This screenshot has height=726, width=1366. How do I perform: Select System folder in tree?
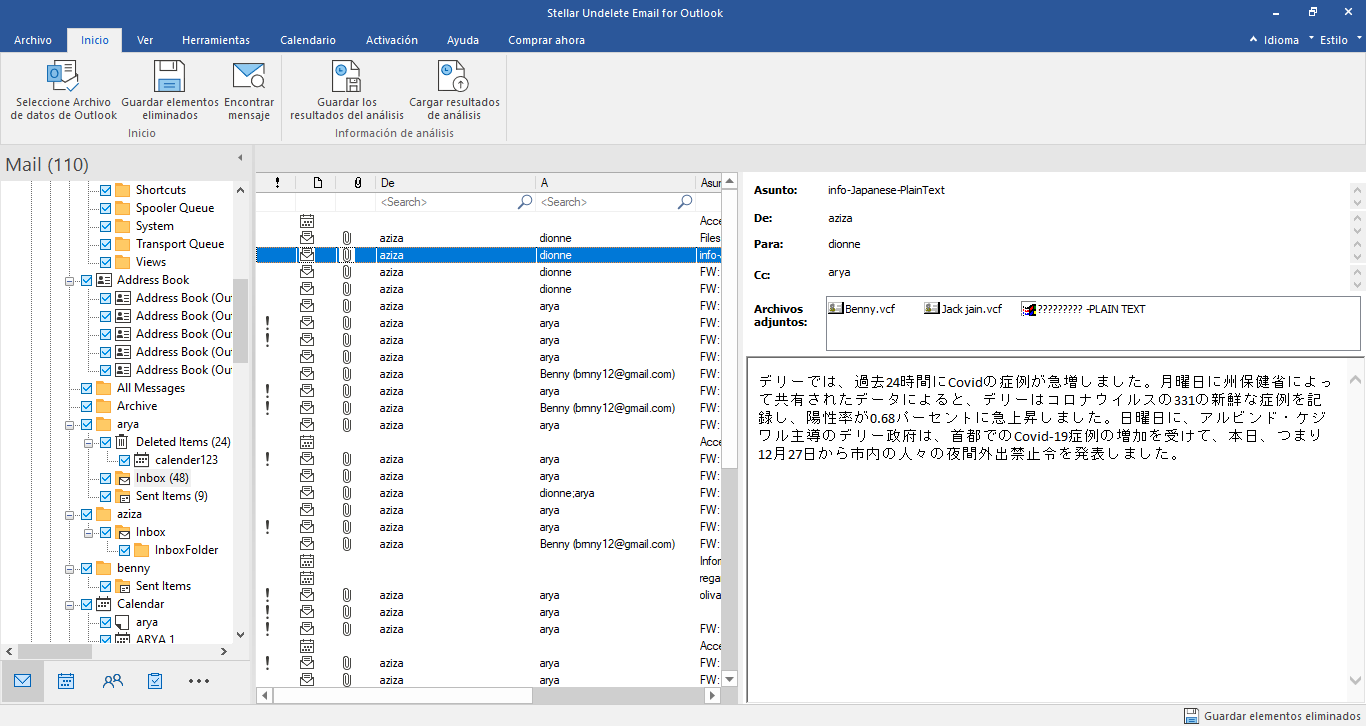tap(155, 226)
